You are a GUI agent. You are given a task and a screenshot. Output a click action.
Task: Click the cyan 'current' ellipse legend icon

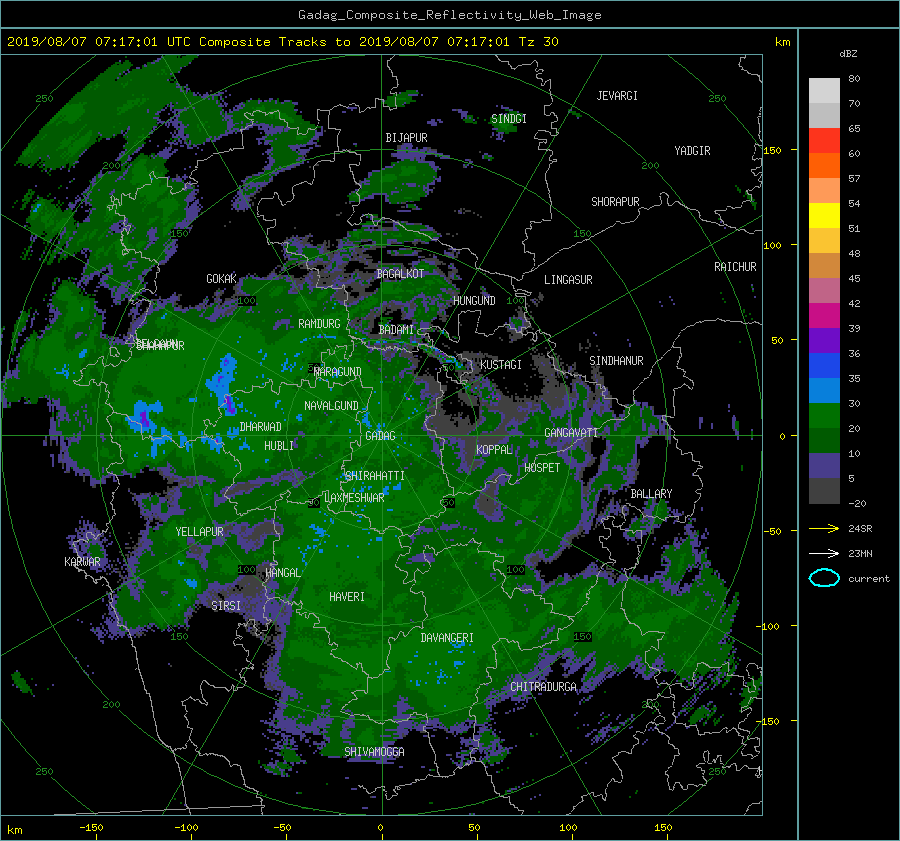point(824,578)
